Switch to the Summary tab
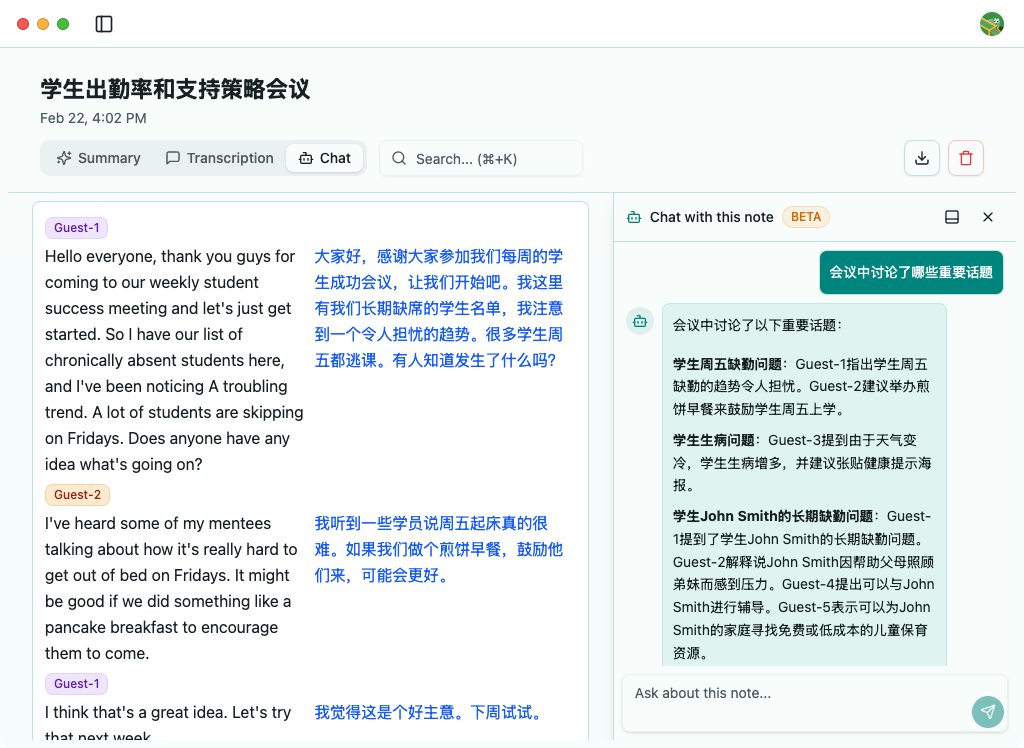 tap(99, 158)
